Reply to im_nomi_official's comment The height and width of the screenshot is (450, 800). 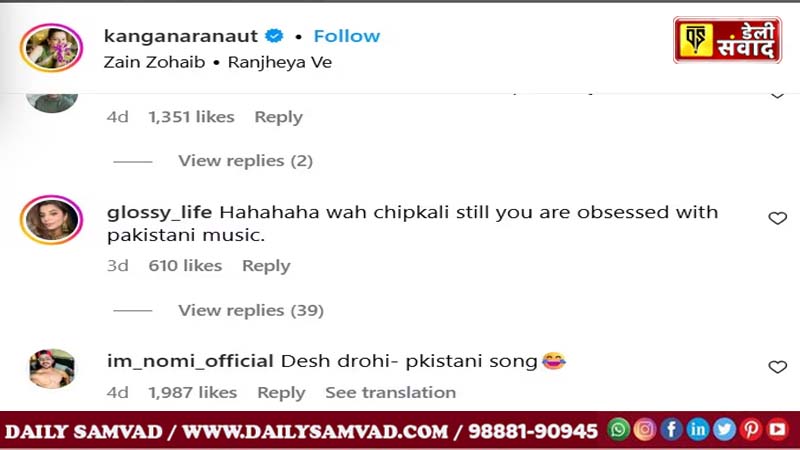[281, 392]
